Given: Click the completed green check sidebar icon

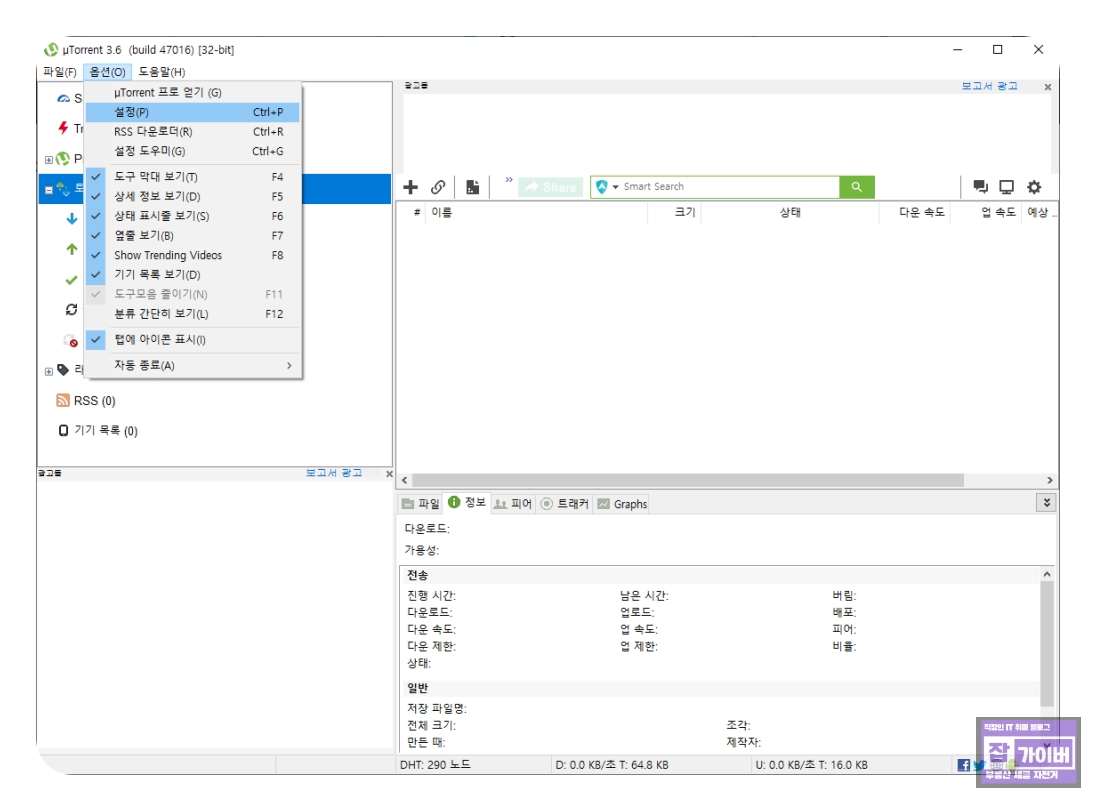Looking at the screenshot, I should (71, 280).
